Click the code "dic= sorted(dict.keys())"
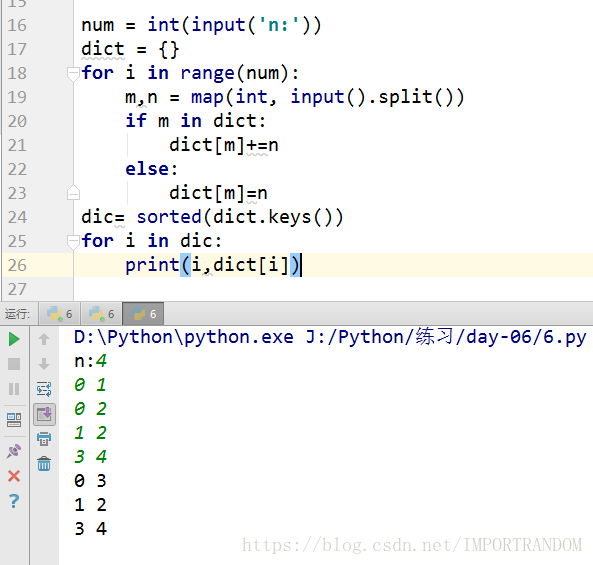This screenshot has width=593, height=565. point(212,217)
